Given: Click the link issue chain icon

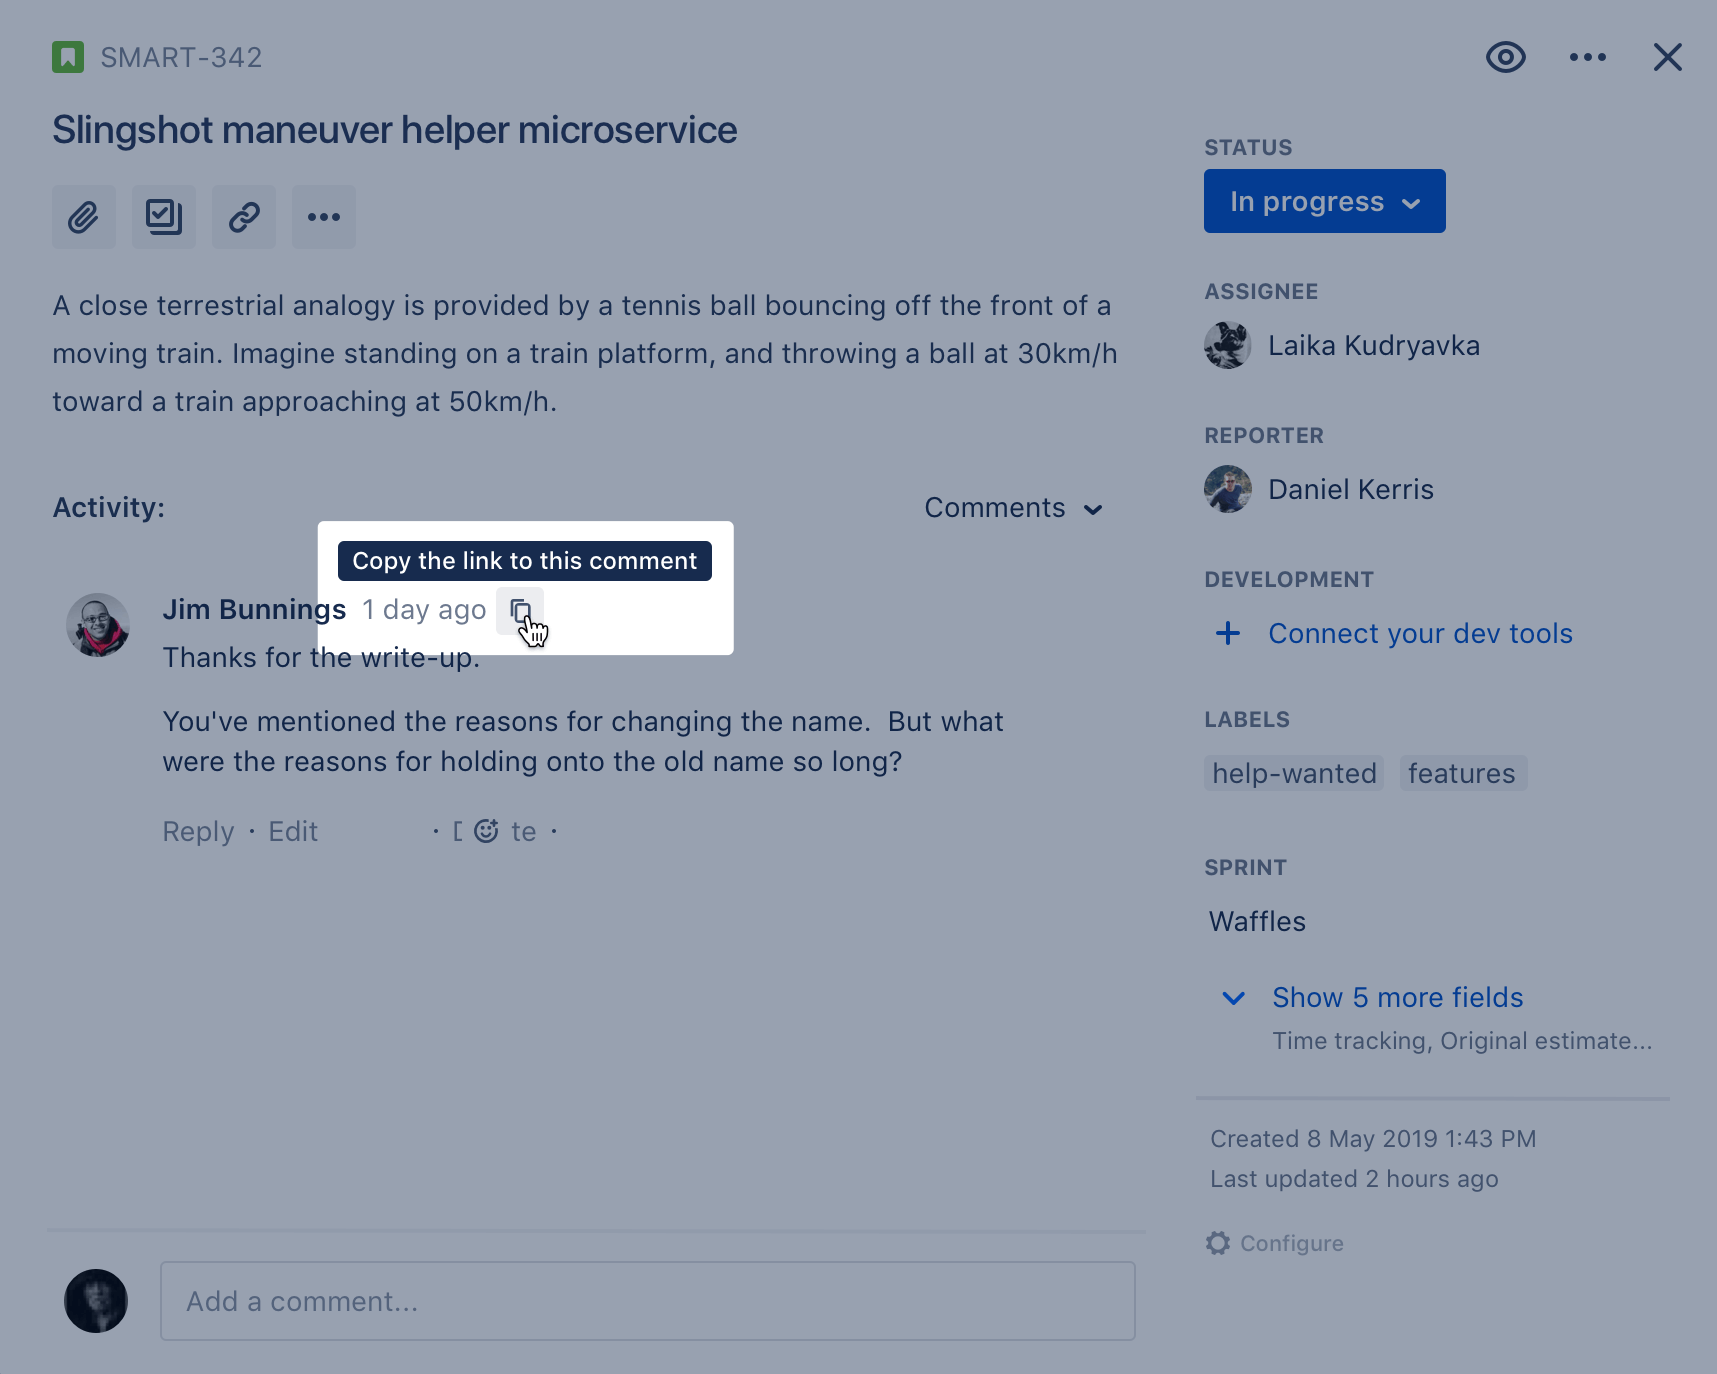Looking at the screenshot, I should point(244,217).
